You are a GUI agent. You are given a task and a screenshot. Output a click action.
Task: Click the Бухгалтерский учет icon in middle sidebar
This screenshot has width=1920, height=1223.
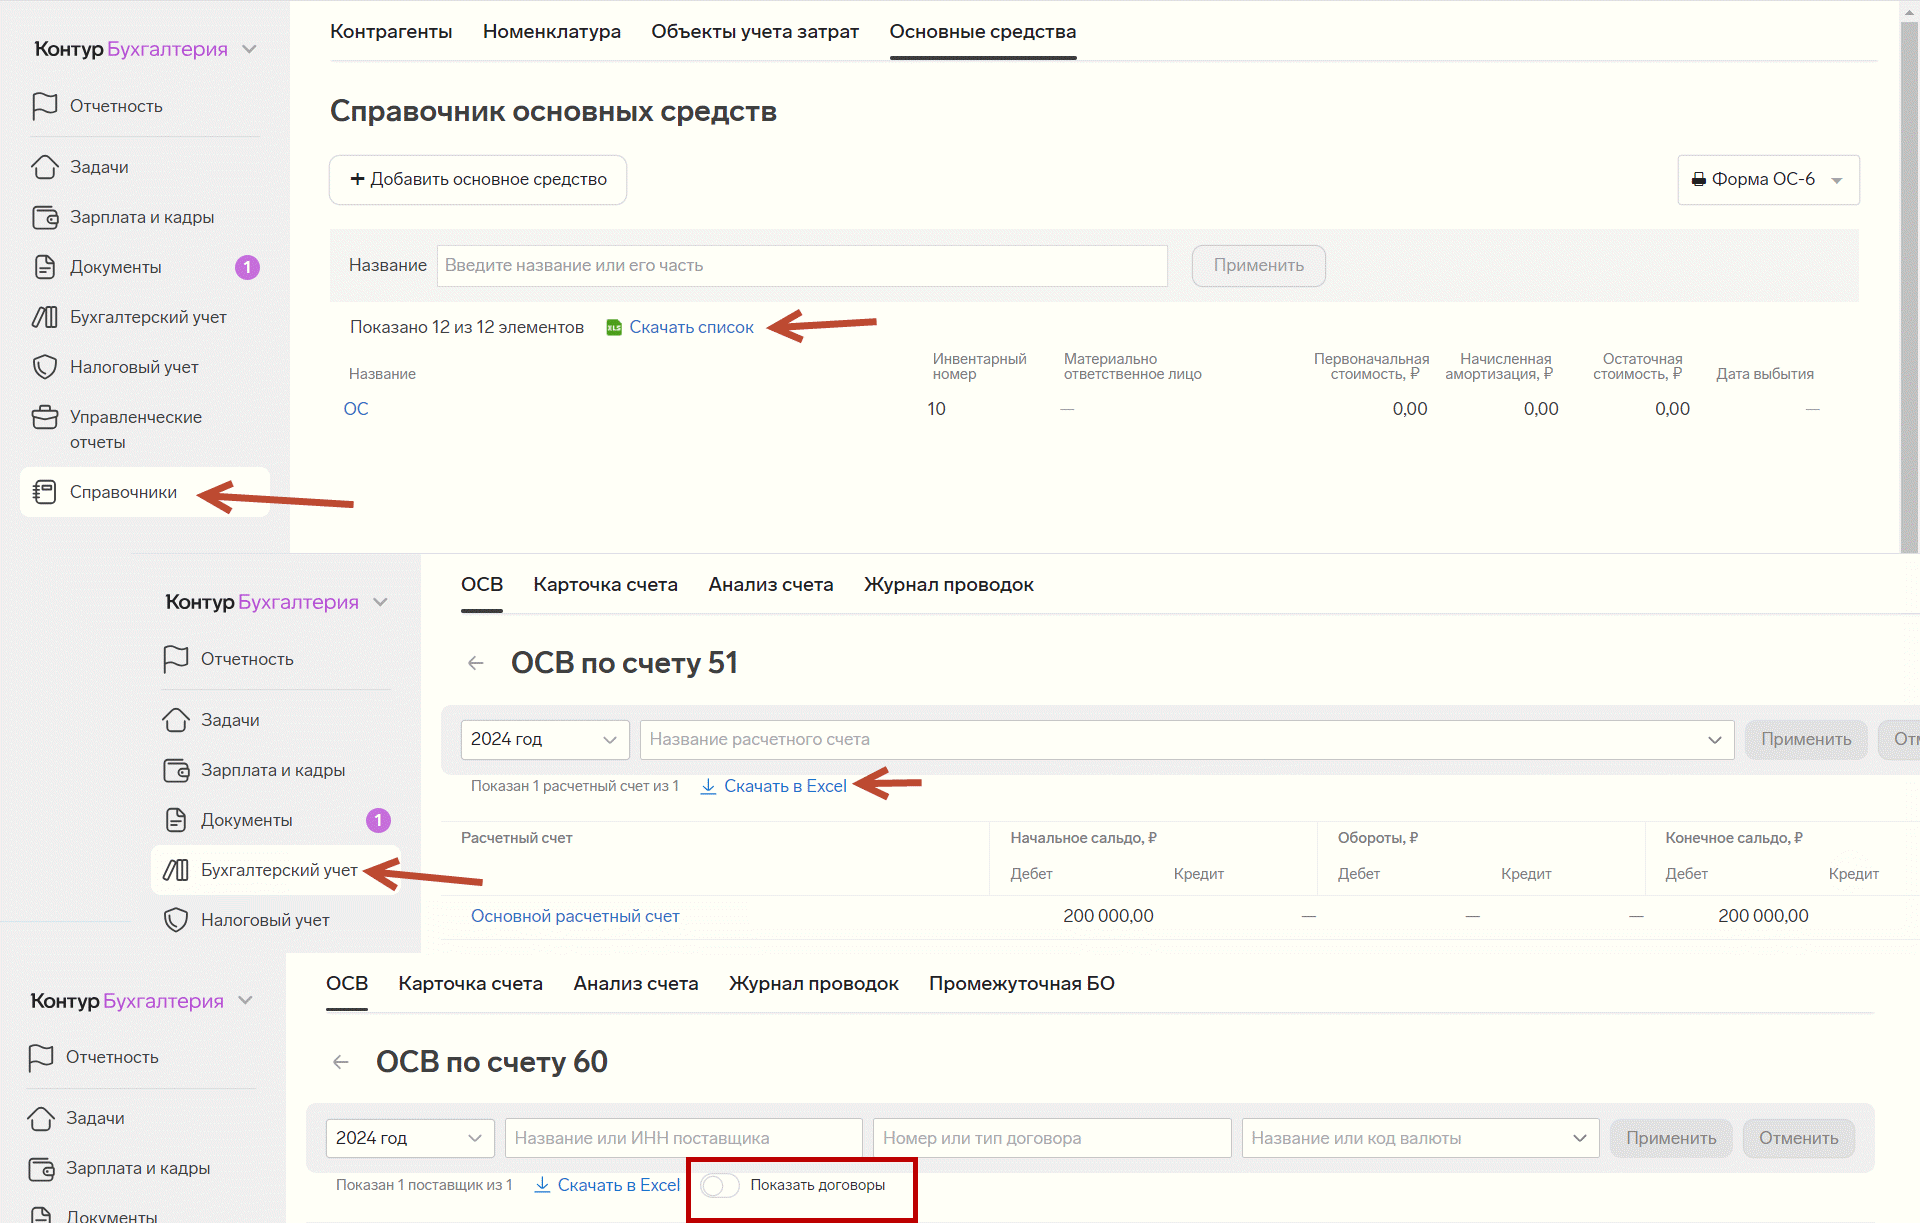[x=176, y=870]
